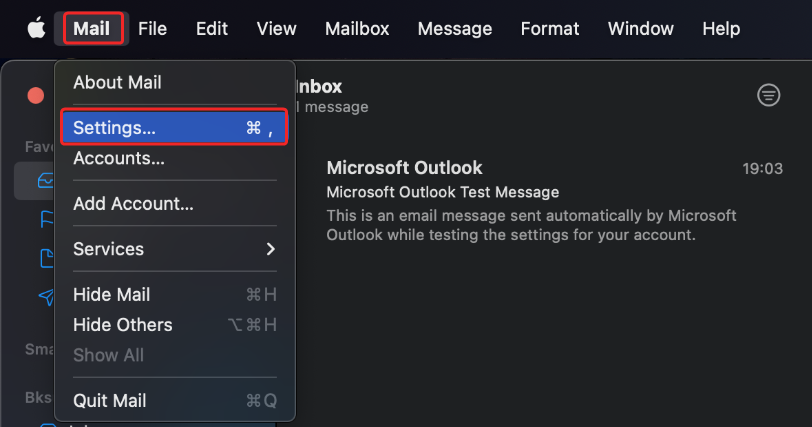Select Hide Mail

(x=175, y=295)
